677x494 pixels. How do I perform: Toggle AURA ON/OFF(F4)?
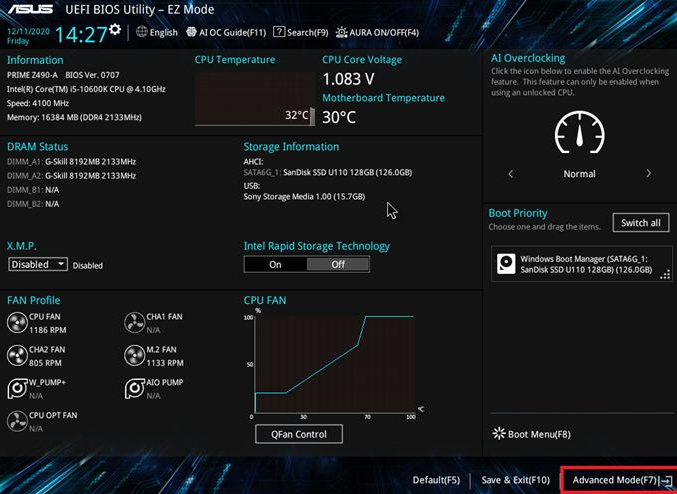coord(377,32)
